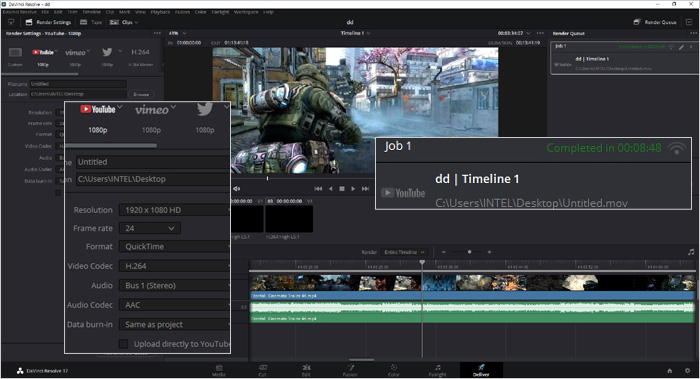Image resolution: width=700 pixels, height=379 pixels.
Task: Click the timeline zoom-out minus button
Action: [443, 252]
